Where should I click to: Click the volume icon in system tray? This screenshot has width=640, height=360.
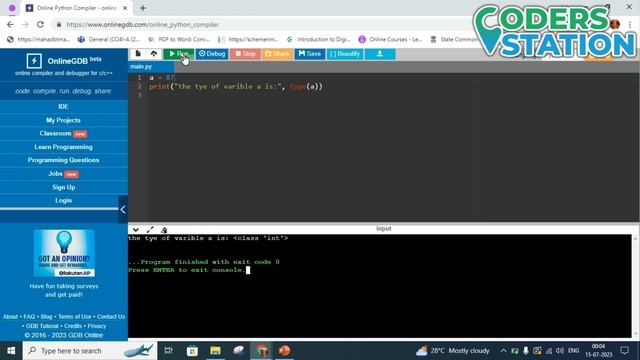coord(560,351)
